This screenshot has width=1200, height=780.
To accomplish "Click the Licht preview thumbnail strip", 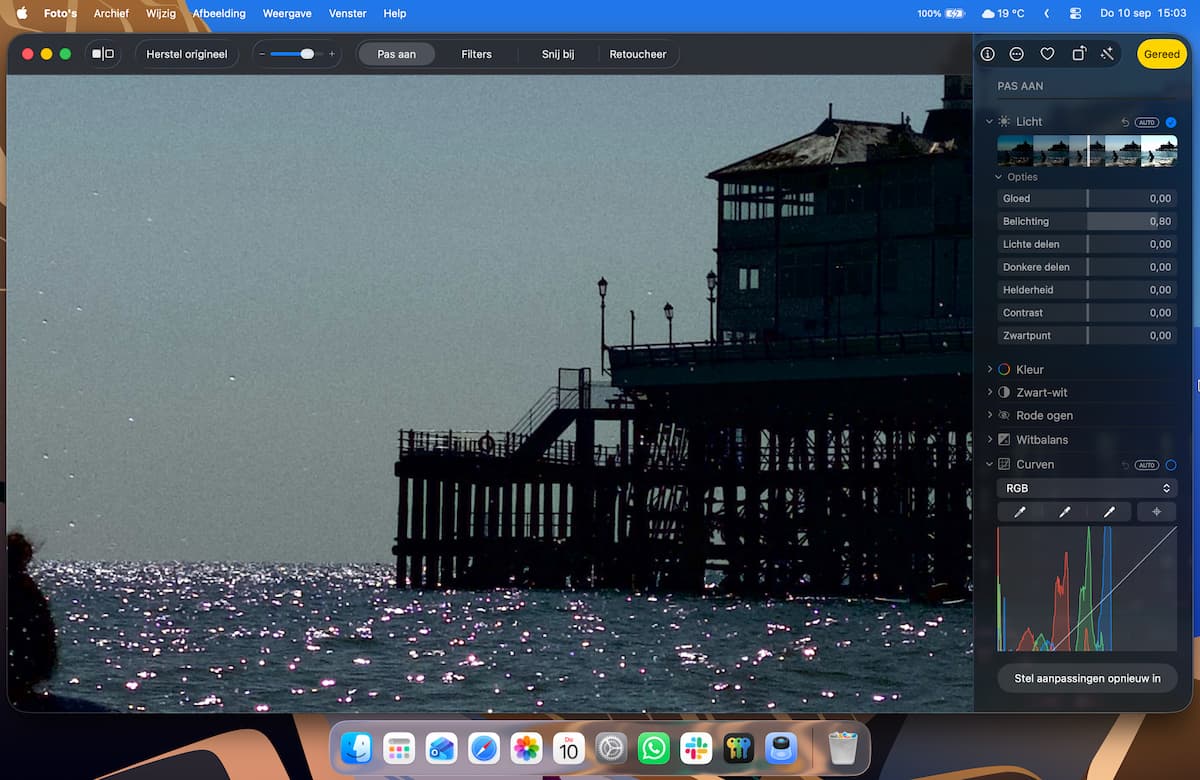I will point(1087,151).
